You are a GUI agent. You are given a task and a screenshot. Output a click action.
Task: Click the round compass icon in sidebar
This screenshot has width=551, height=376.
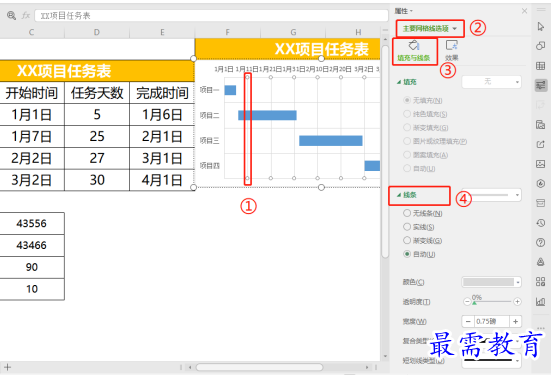(x=541, y=183)
